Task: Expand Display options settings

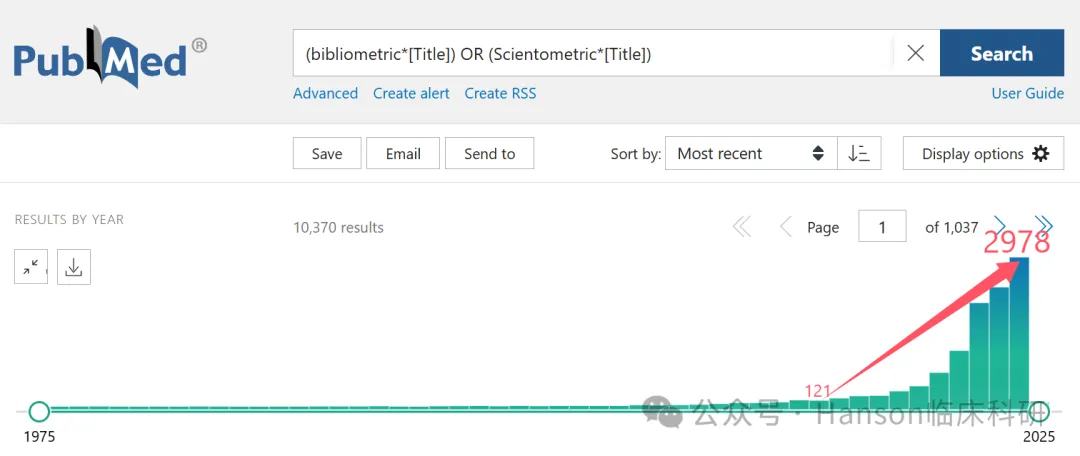Action: [x=984, y=154]
